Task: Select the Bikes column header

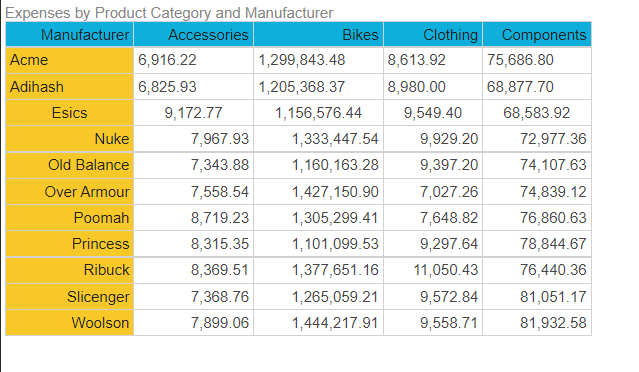Action: click(x=319, y=35)
